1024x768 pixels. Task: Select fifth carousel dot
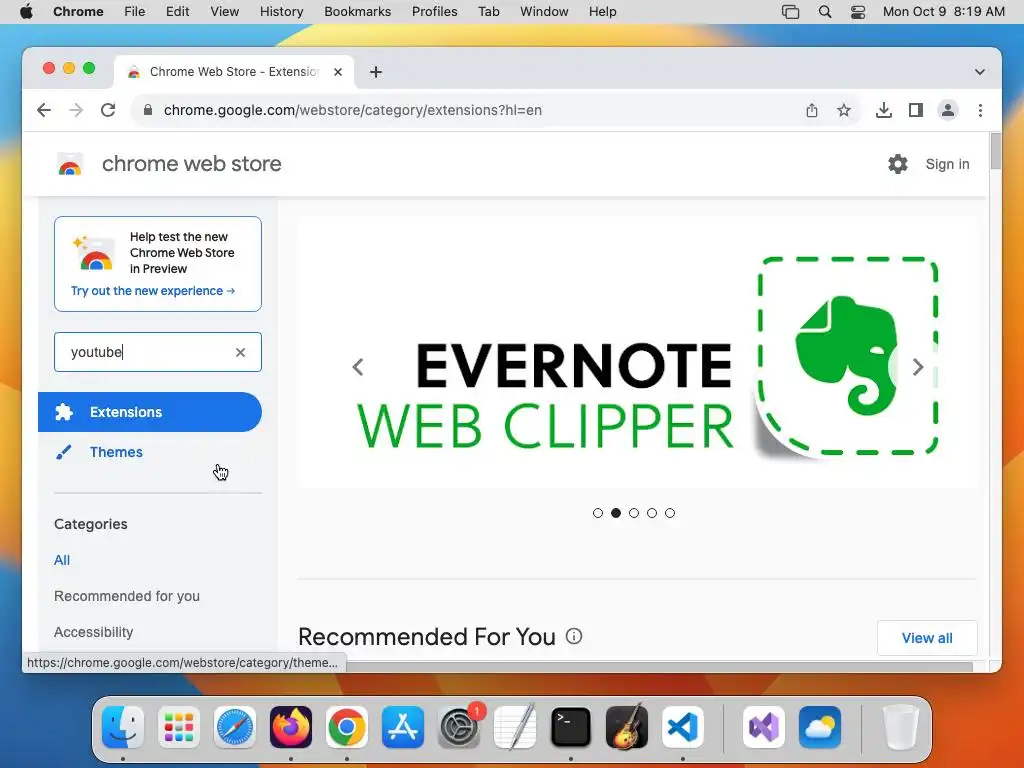tap(670, 513)
